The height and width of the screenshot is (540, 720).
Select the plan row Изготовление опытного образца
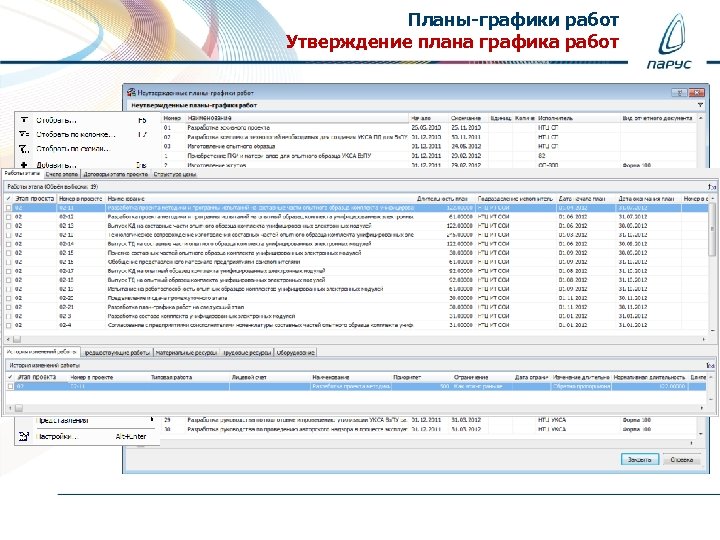[429, 146]
